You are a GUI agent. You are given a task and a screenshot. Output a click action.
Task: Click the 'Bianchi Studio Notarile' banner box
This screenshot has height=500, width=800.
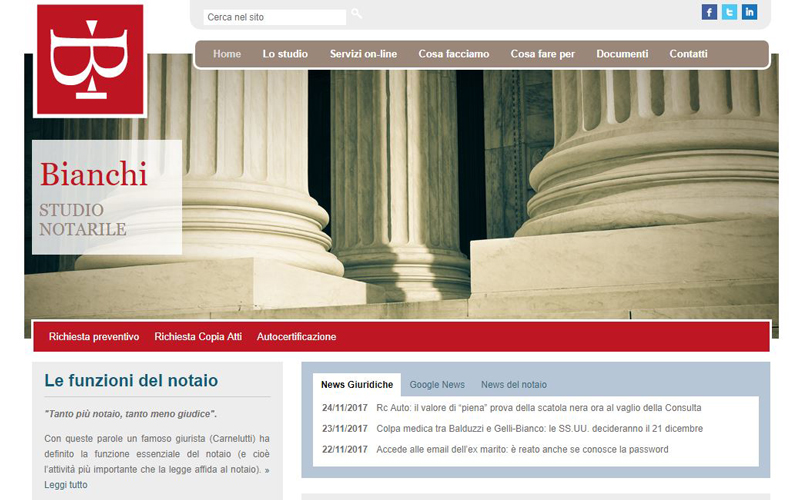click(107, 197)
